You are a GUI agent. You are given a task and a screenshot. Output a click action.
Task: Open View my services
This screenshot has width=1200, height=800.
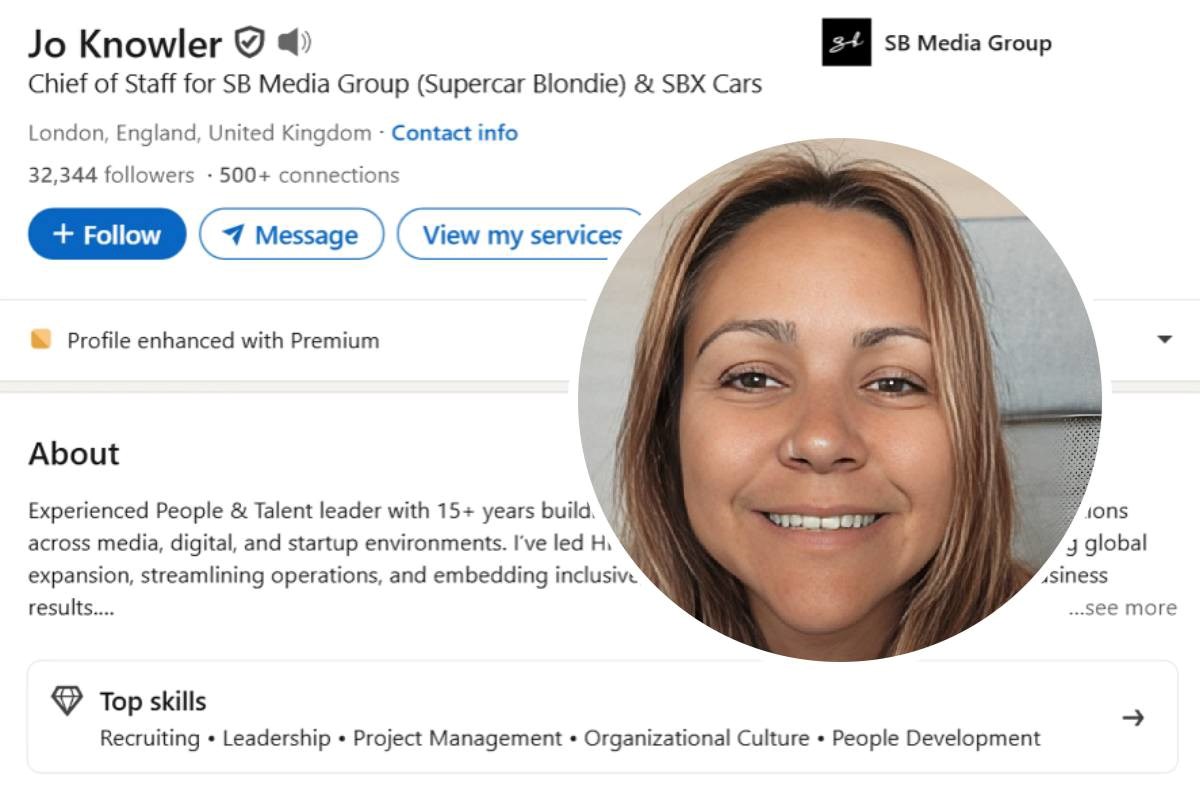tap(516, 236)
